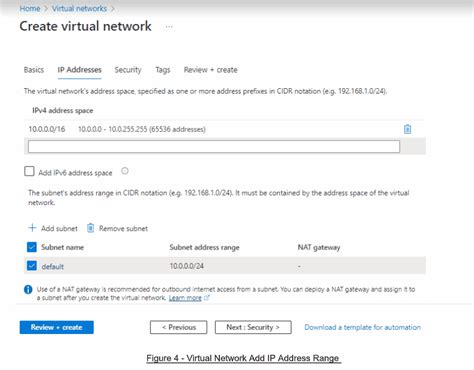Screen dimensions: 474x370
Task: Switch to the Basics tab
Action: pos(34,70)
